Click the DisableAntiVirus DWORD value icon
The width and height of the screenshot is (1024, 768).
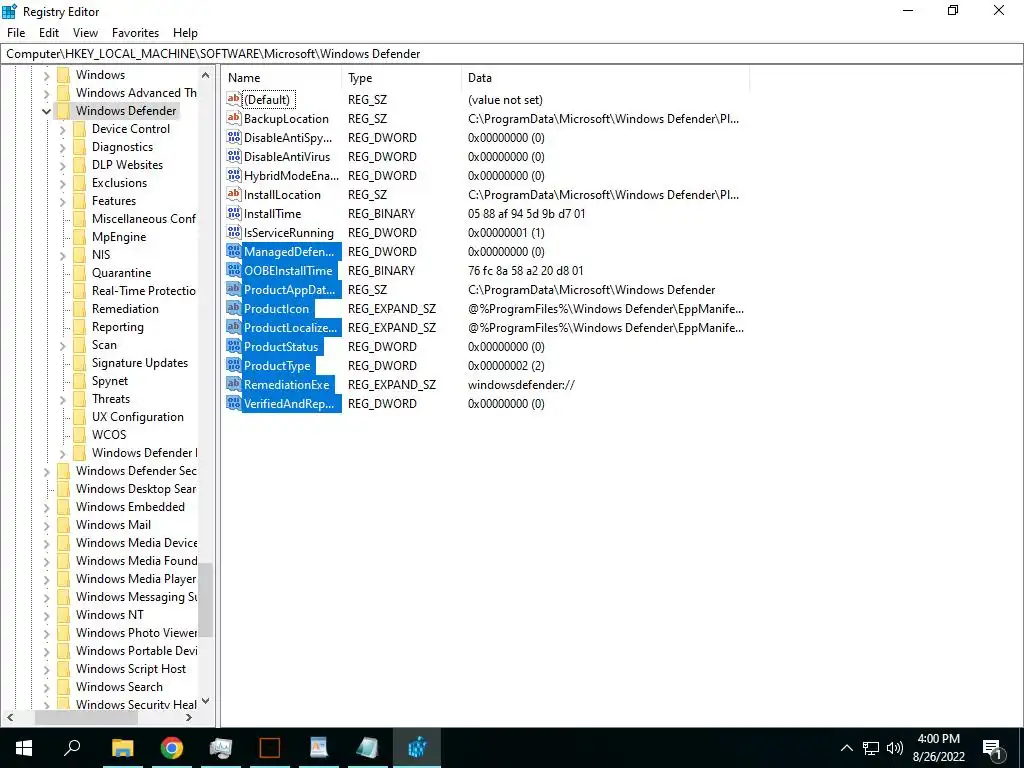point(234,156)
